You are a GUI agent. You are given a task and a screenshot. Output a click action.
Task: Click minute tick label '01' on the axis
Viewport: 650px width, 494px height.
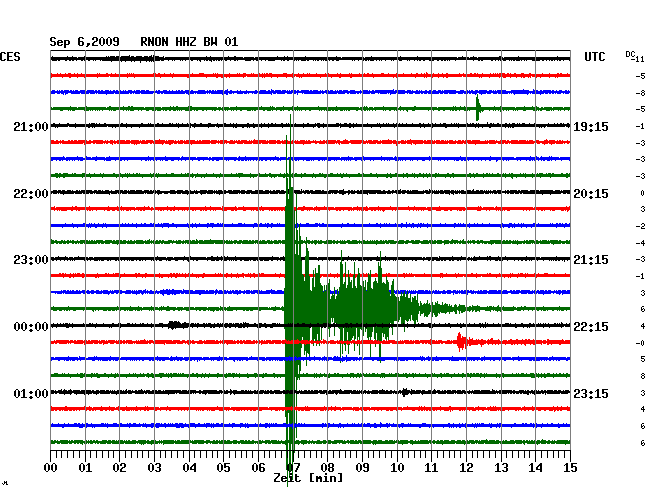pos(85,468)
